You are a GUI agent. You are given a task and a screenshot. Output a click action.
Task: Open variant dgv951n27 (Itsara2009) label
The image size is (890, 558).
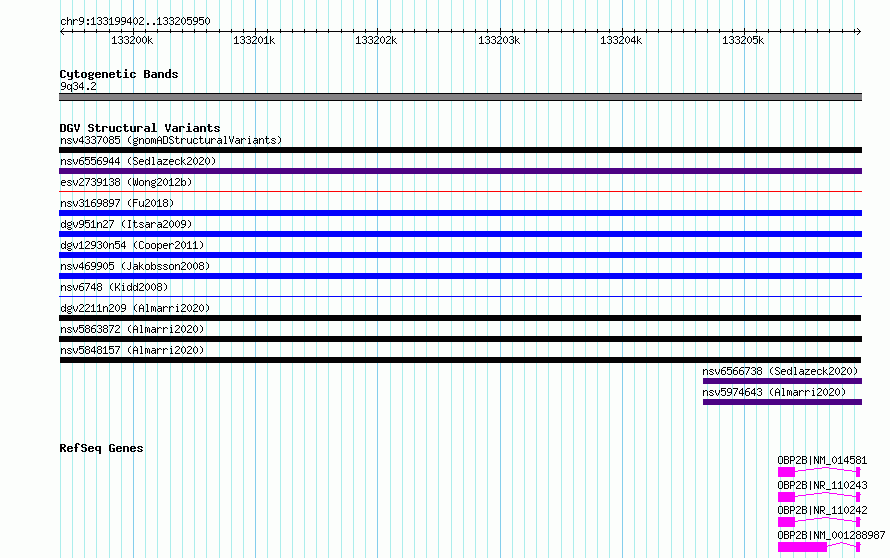[126, 224]
